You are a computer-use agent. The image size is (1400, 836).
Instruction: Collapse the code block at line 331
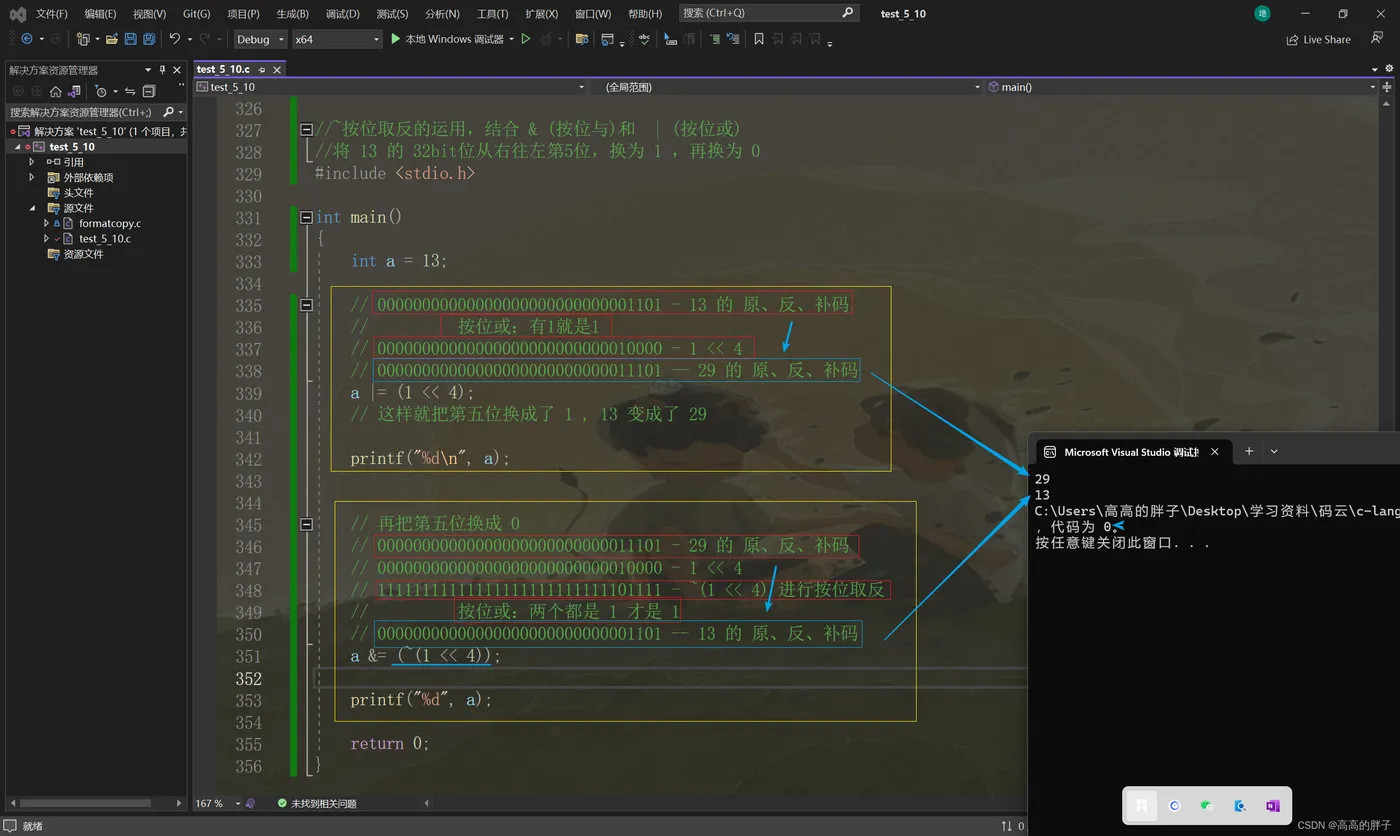306,216
